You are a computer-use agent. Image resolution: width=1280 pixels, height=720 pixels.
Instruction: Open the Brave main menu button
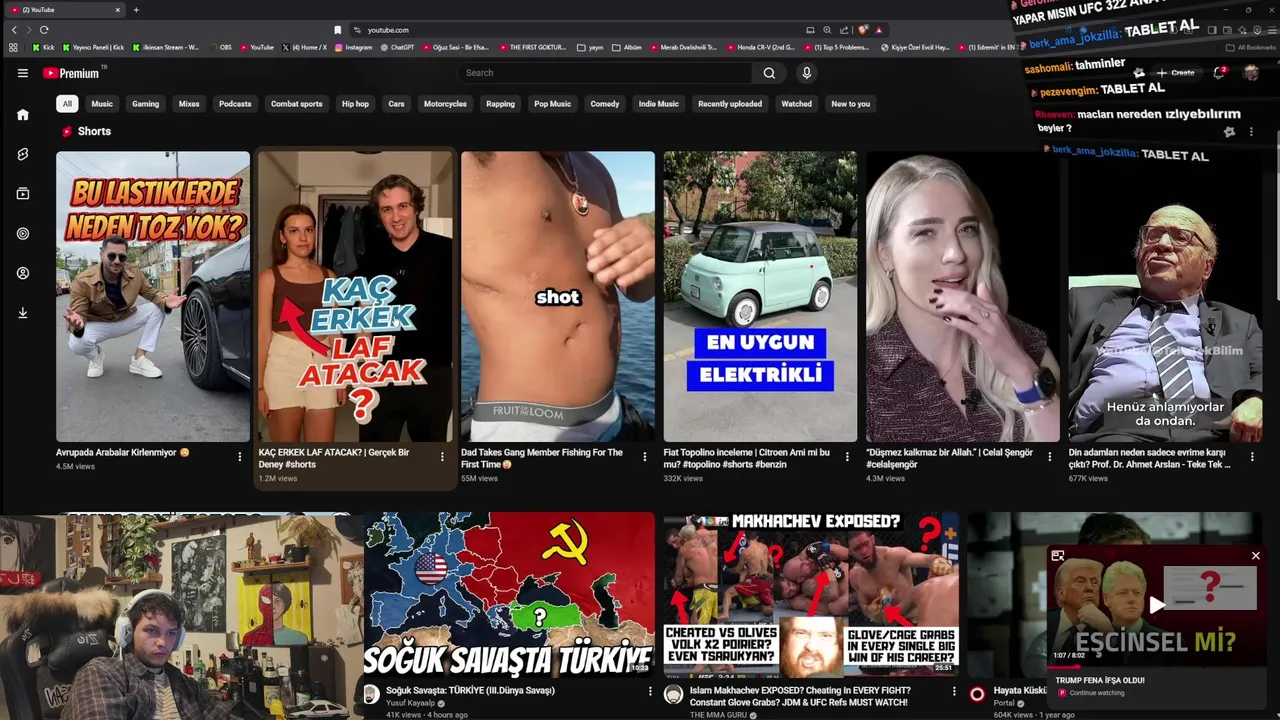[x=1270, y=30]
